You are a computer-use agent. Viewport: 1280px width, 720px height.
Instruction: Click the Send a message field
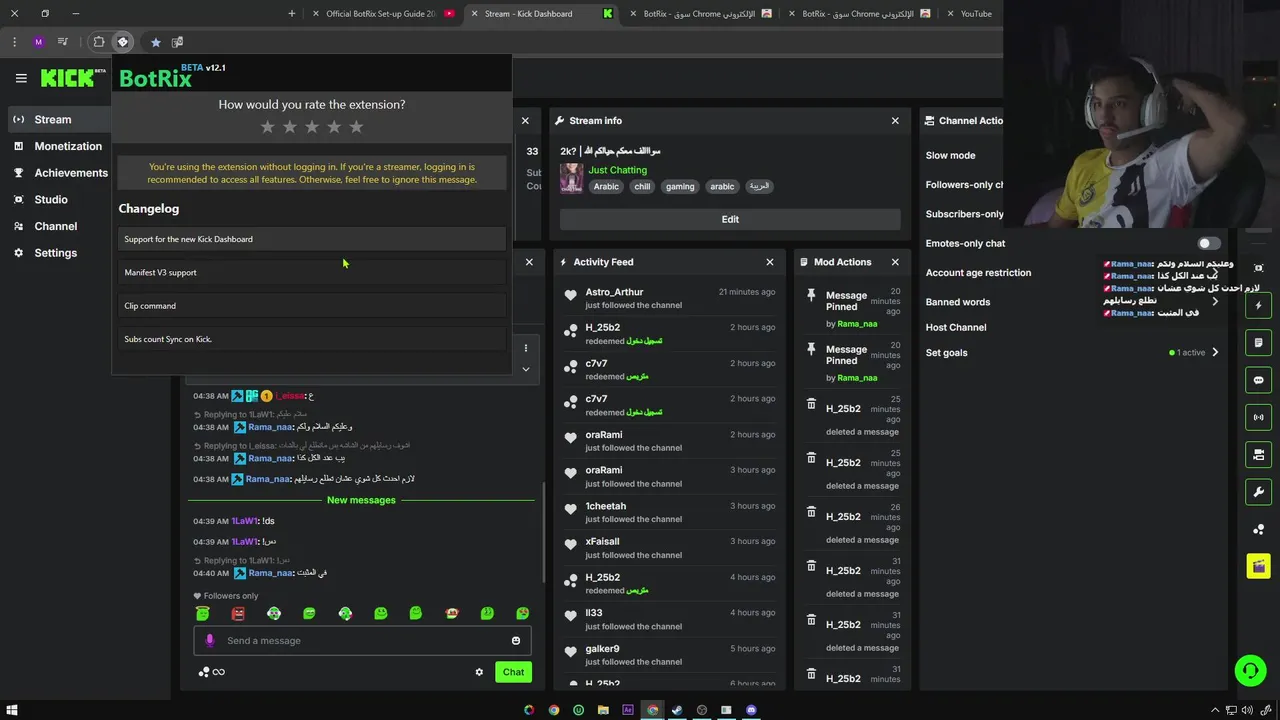click(x=364, y=641)
